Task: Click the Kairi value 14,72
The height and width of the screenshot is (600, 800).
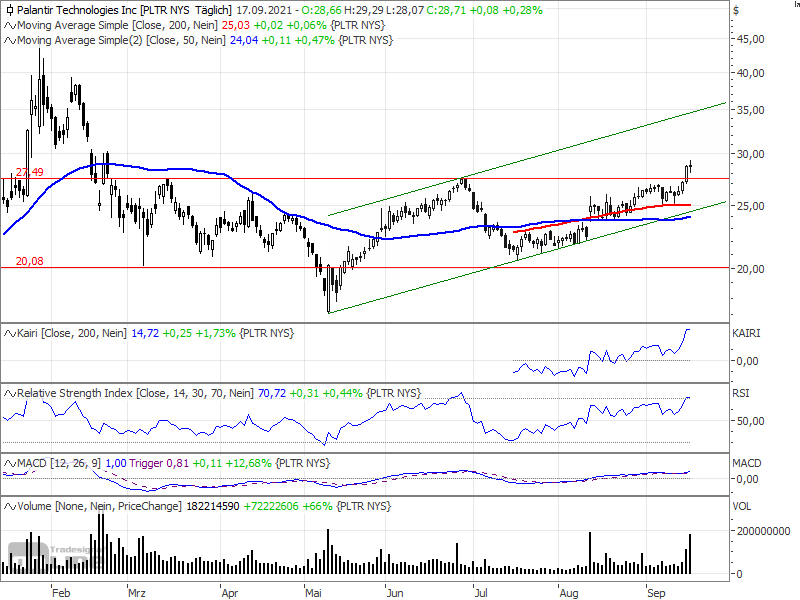Action: 145,334
